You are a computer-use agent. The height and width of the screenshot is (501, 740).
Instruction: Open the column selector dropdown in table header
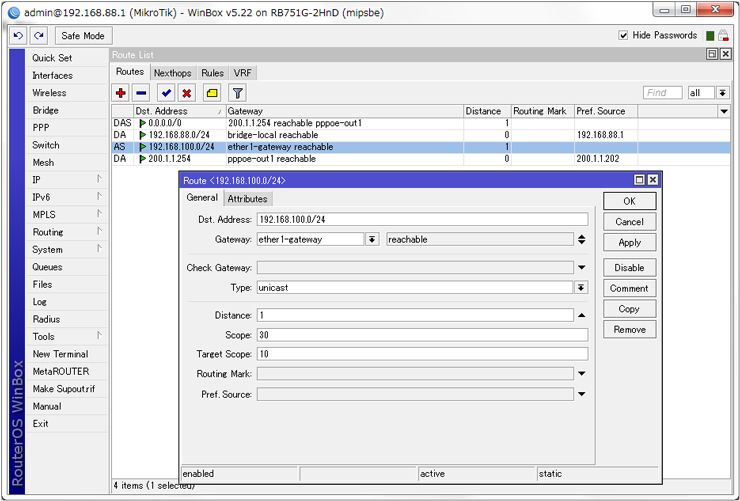[724, 111]
